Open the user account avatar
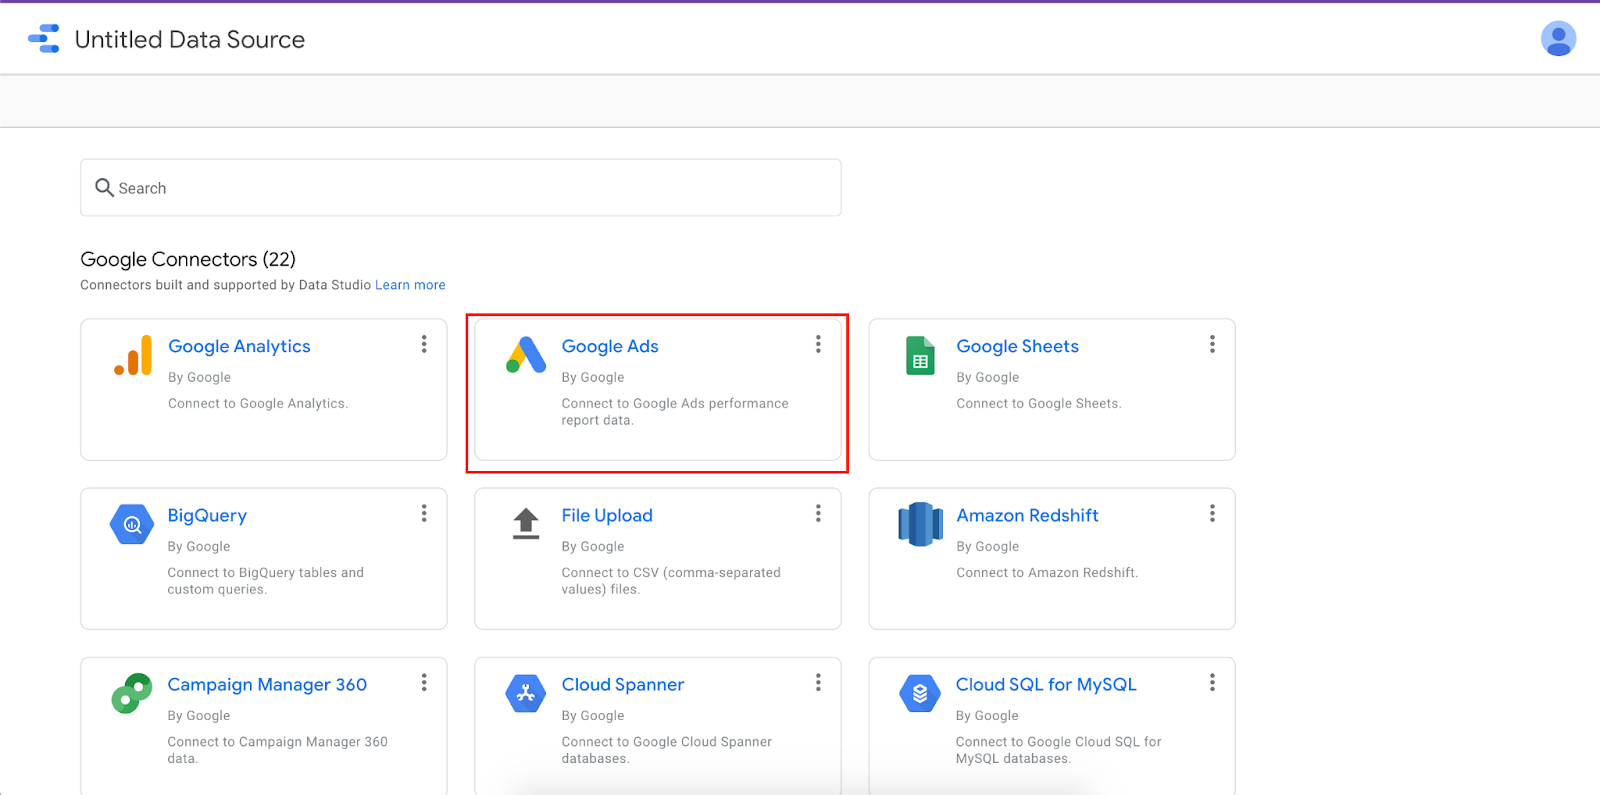This screenshot has height=795, width=1600. (1558, 39)
